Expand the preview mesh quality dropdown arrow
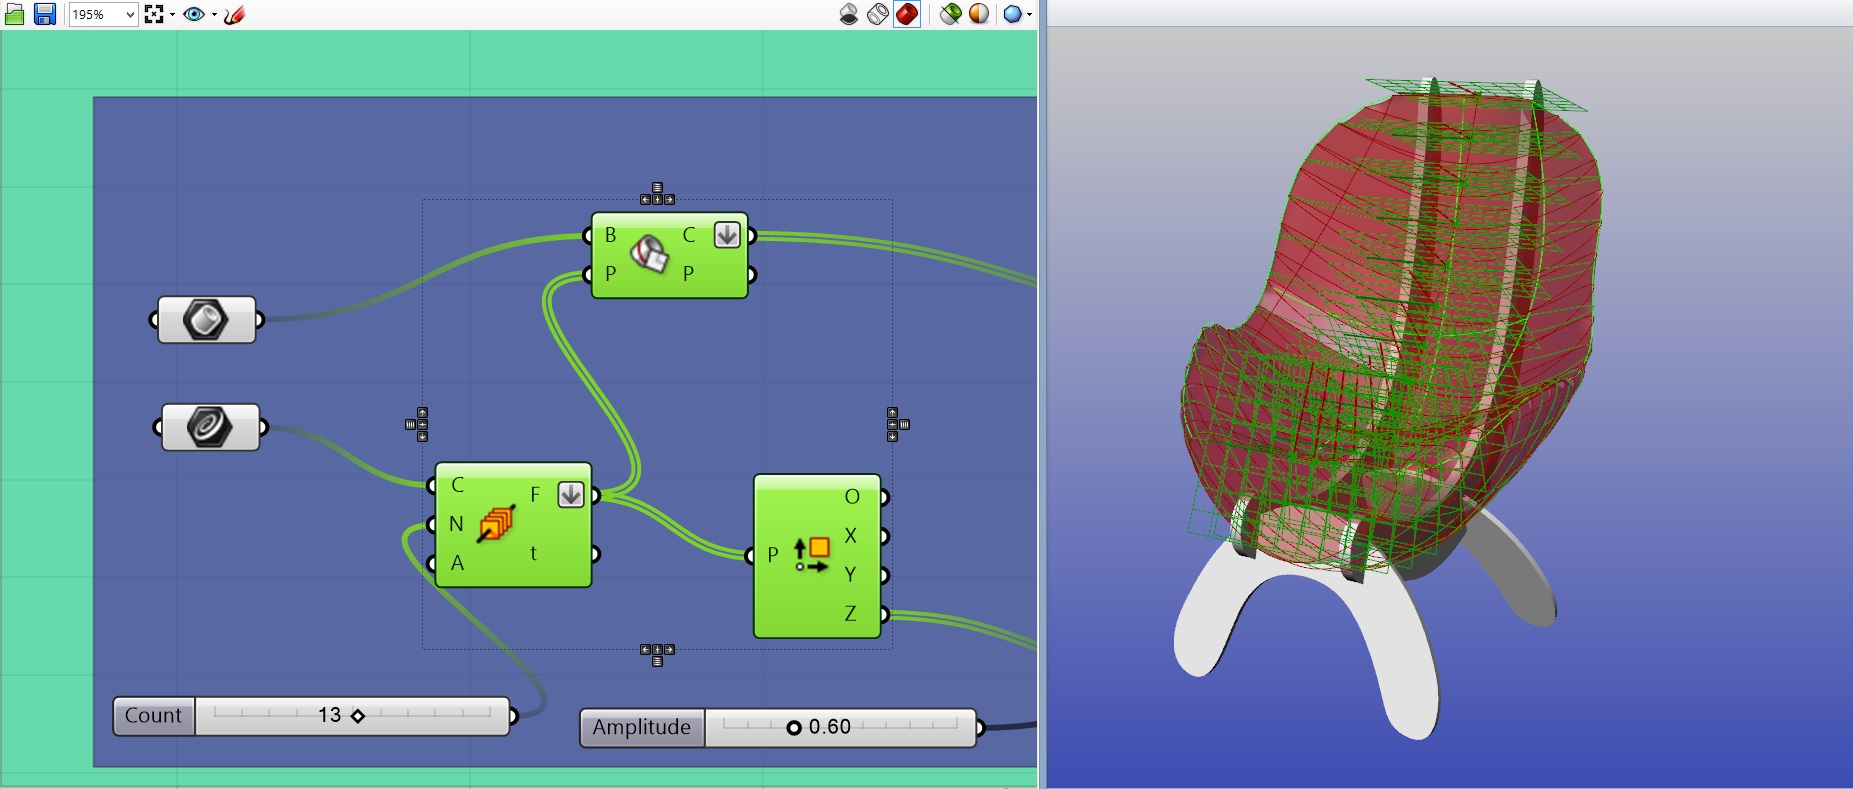Image resolution: width=1853 pixels, height=789 pixels. coord(1030,14)
